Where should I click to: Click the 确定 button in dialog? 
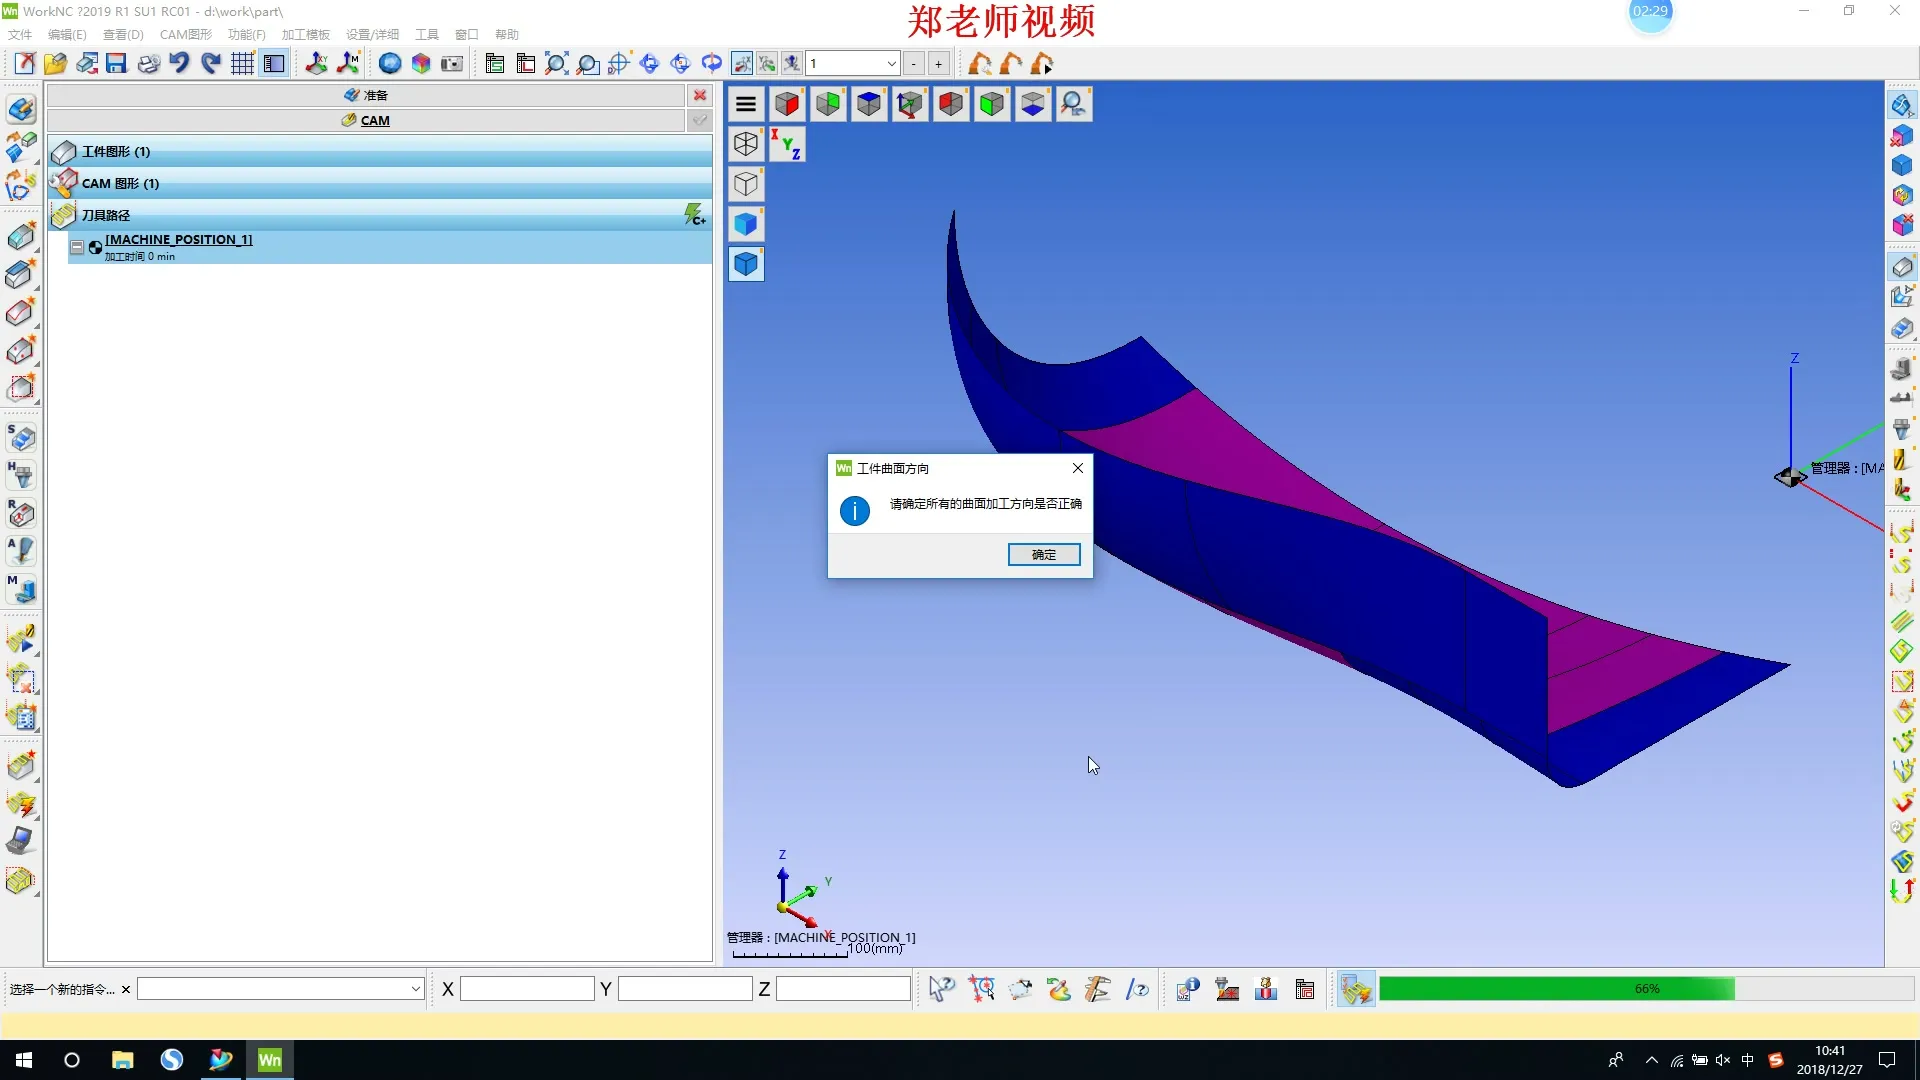coord(1043,555)
